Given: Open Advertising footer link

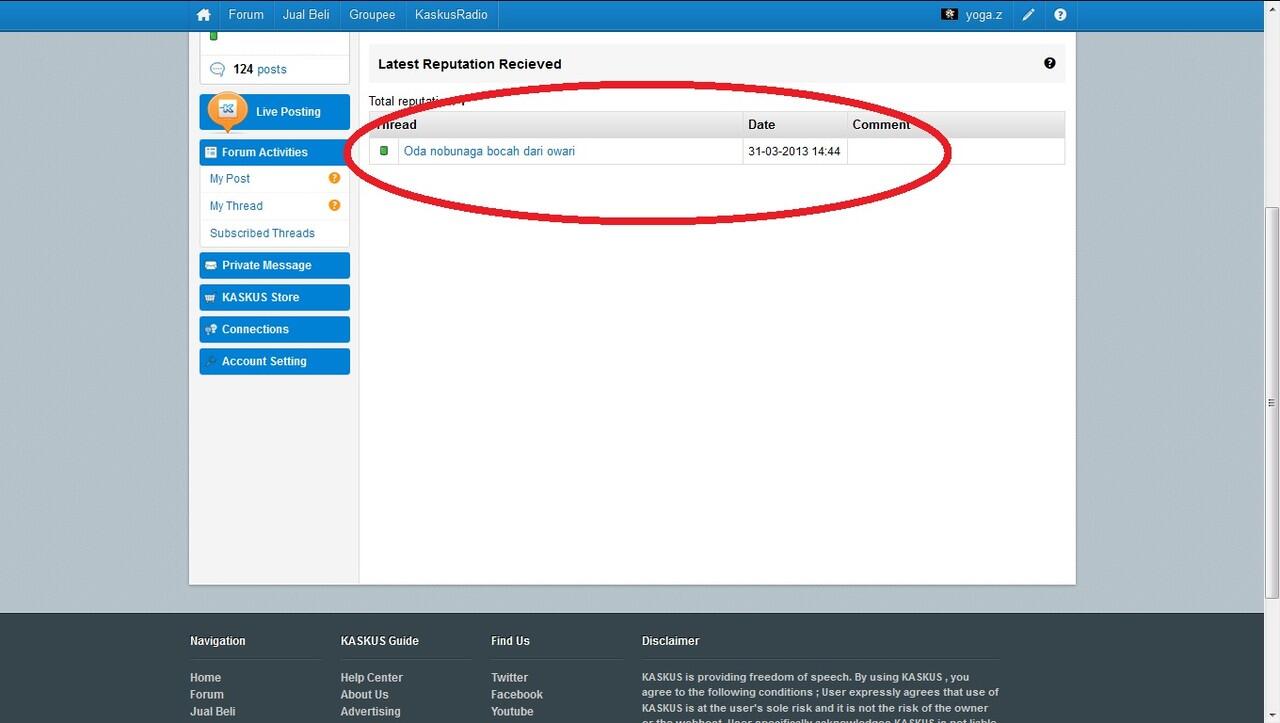Looking at the screenshot, I should pos(371,711).
